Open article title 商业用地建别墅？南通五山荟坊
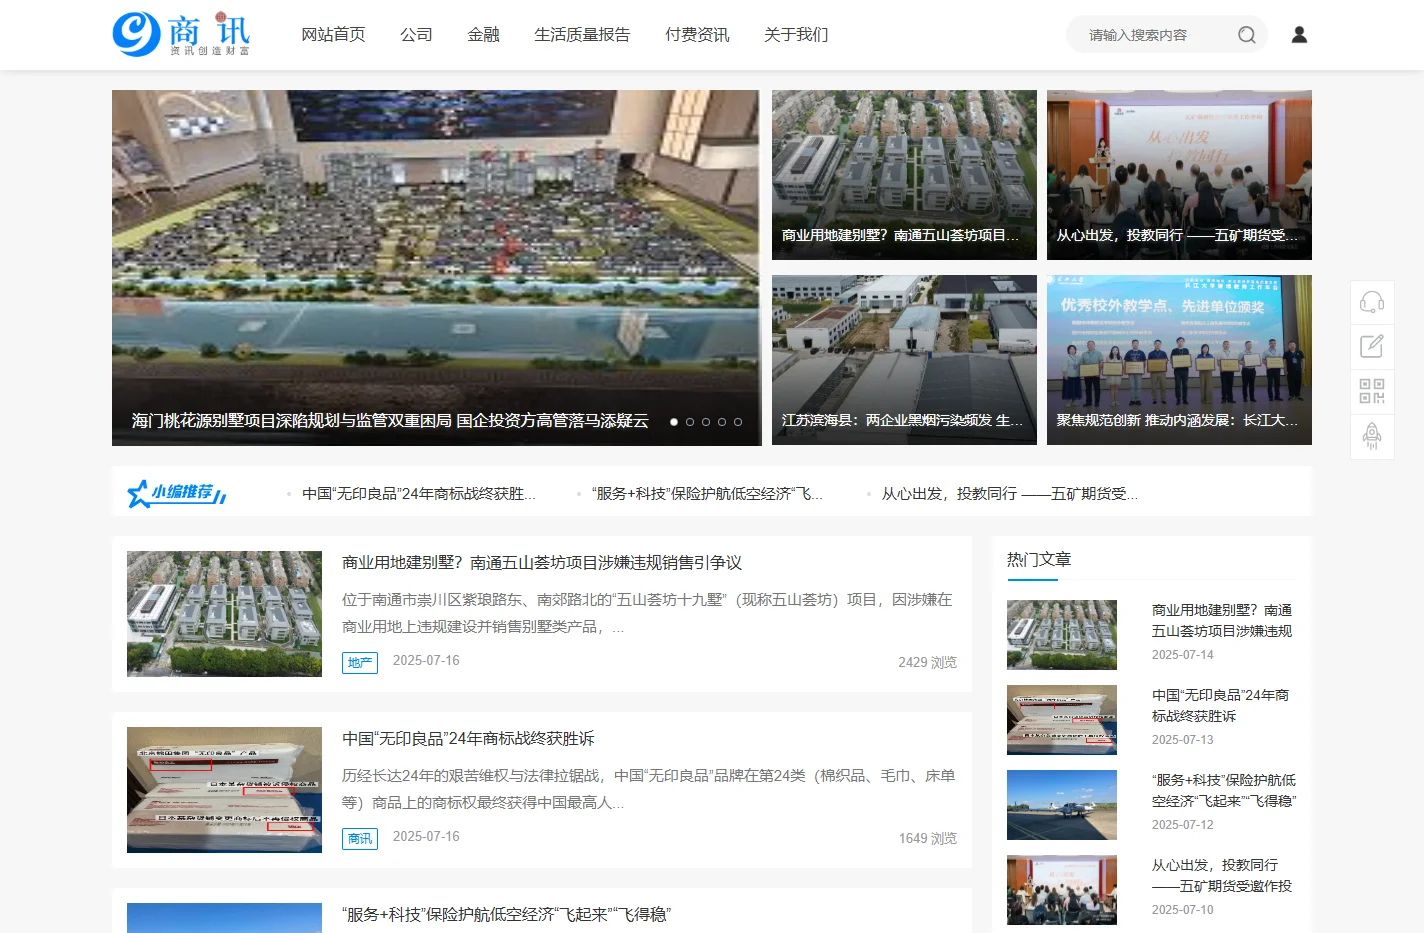Image resolution: width=1424 pixels, height=933 pixels. (x=542, y=563)
